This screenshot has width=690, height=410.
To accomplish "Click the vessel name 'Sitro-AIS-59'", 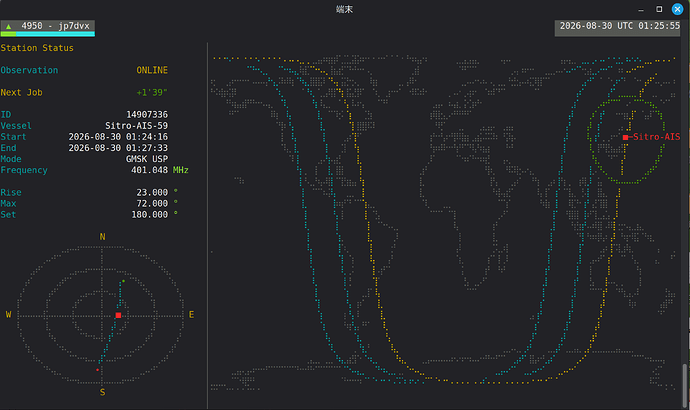I will (x=136, y=126).
